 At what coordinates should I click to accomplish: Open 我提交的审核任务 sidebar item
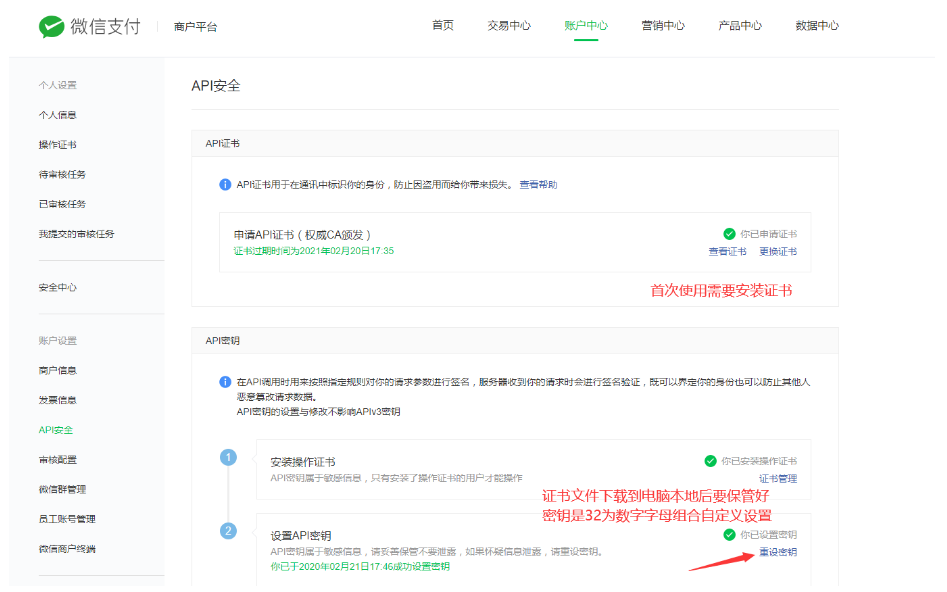click(76, 234)
